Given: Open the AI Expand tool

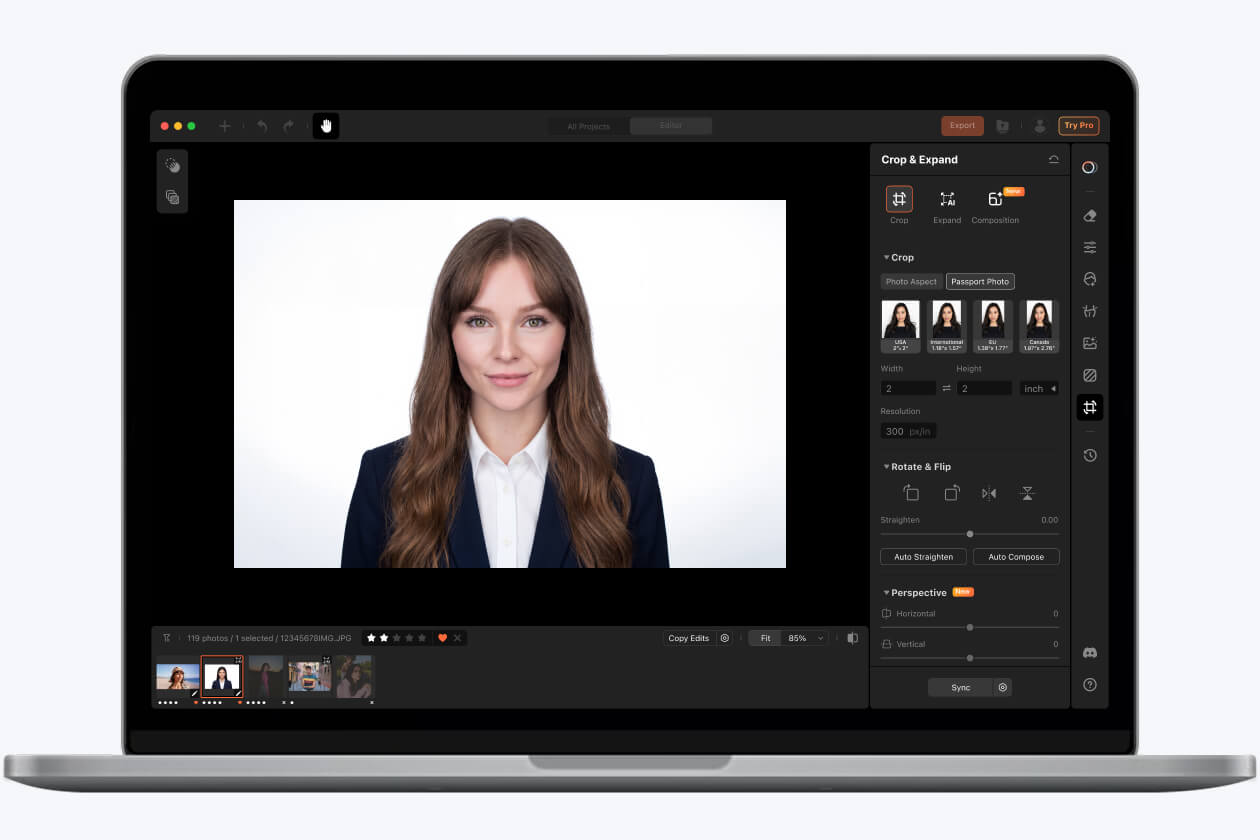Looking at the screenshot, I should click(x=947, y=199).
